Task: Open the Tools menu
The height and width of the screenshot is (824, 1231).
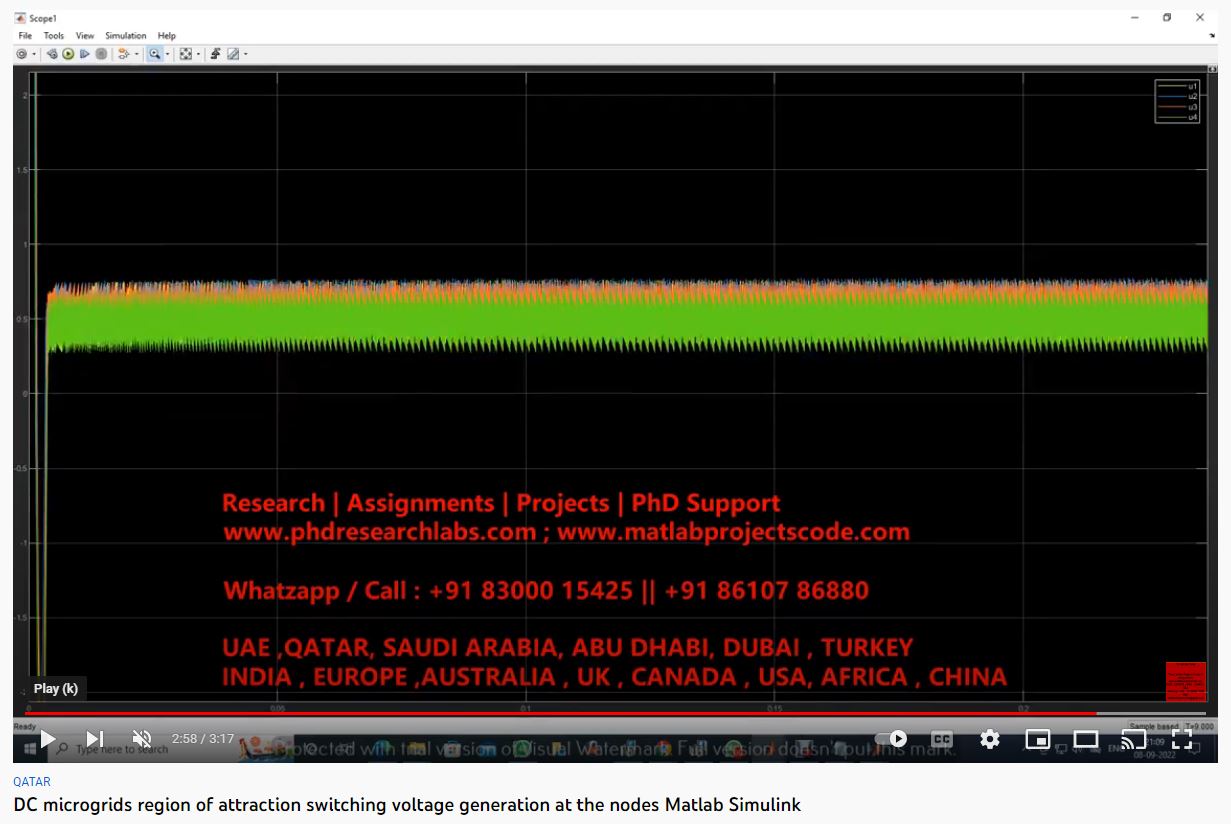Action: (x=54, y=36)
